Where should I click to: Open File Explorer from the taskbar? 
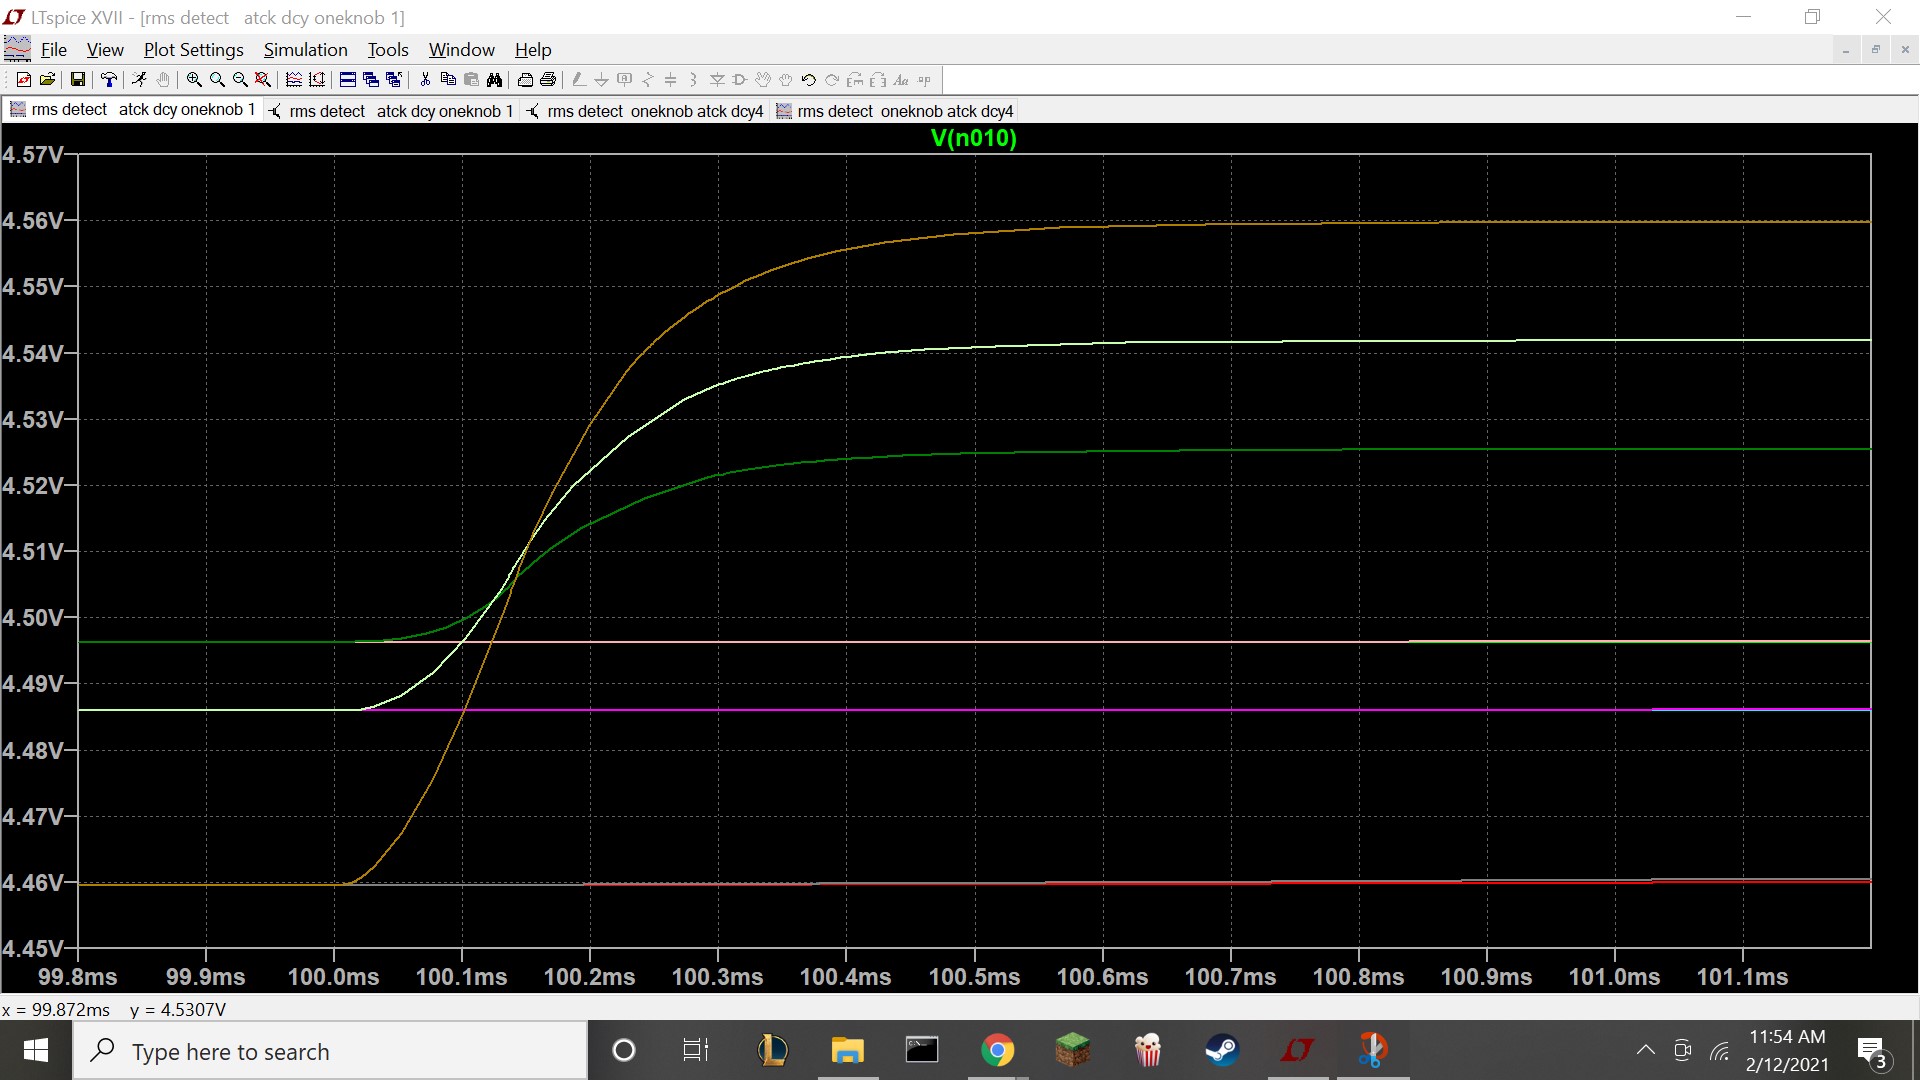point(847,1051)
